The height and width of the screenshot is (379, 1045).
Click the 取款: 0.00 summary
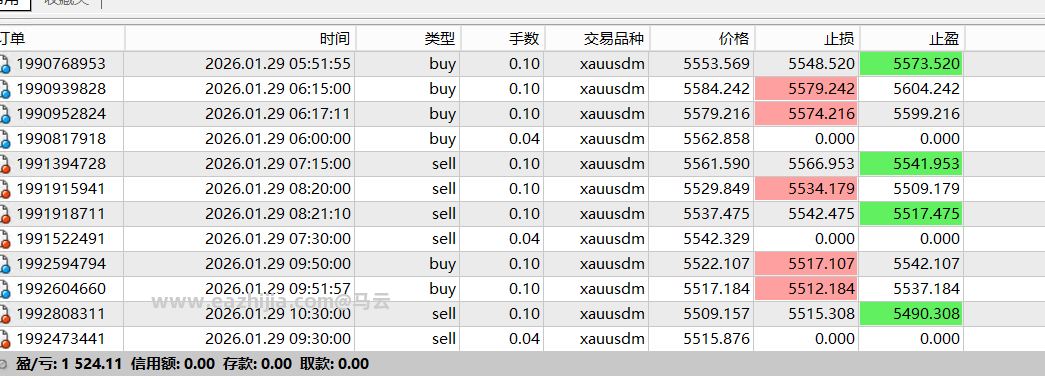[335, 364]
